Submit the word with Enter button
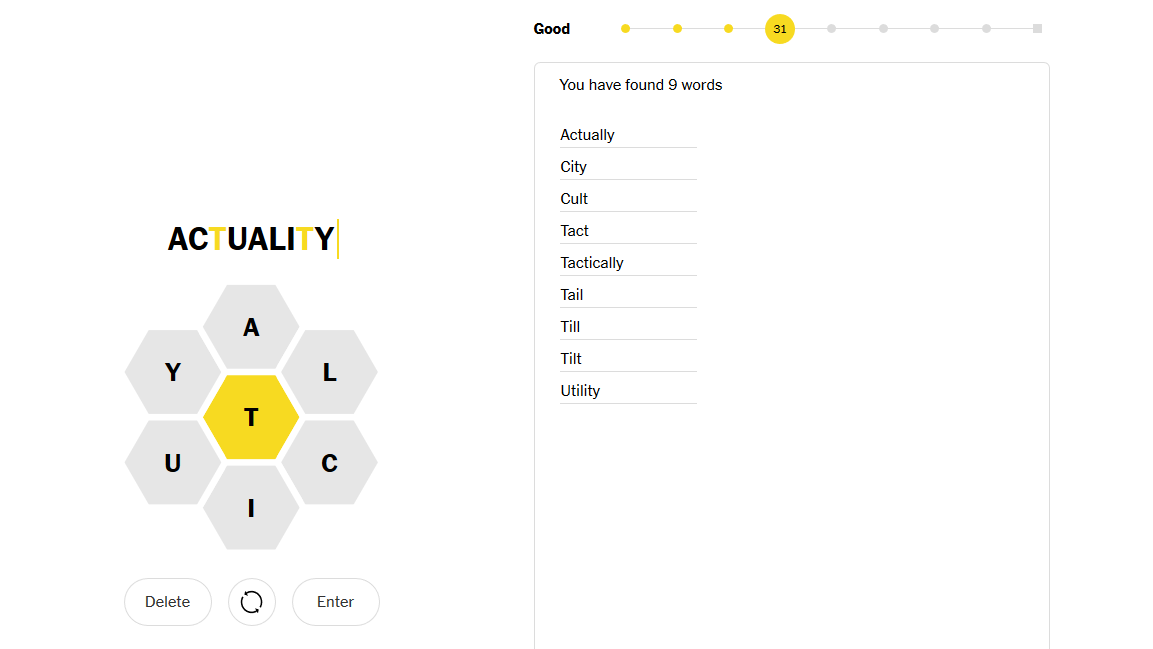Image resolution: width=1153 pixels, height=649 pixels. point(335,602)
